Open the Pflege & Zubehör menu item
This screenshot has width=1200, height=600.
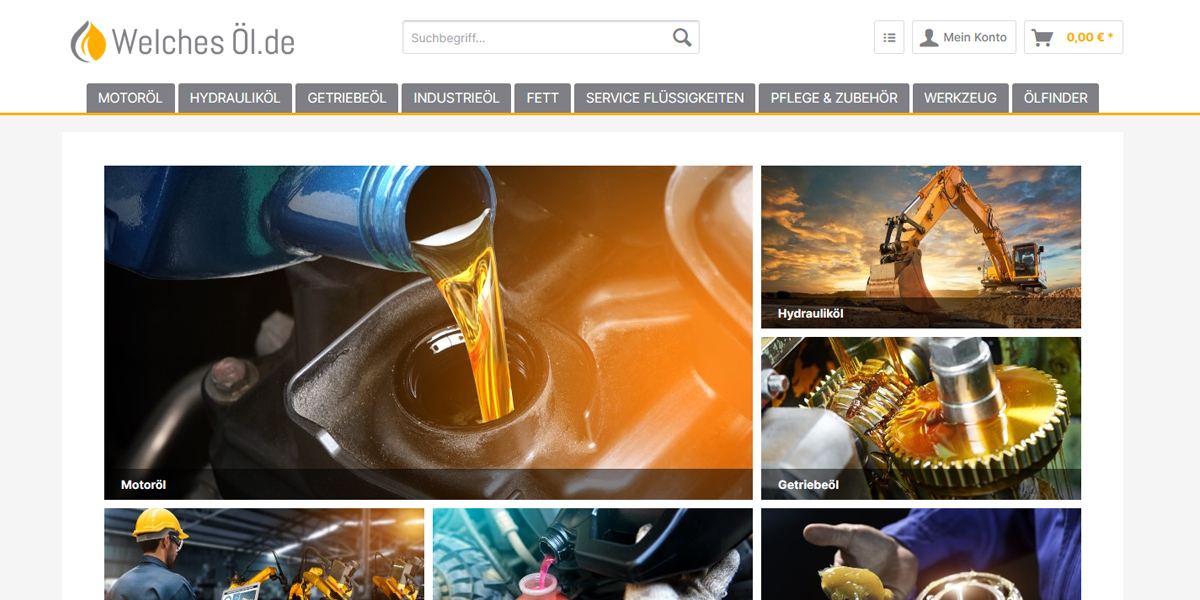(x=834, y=98)
